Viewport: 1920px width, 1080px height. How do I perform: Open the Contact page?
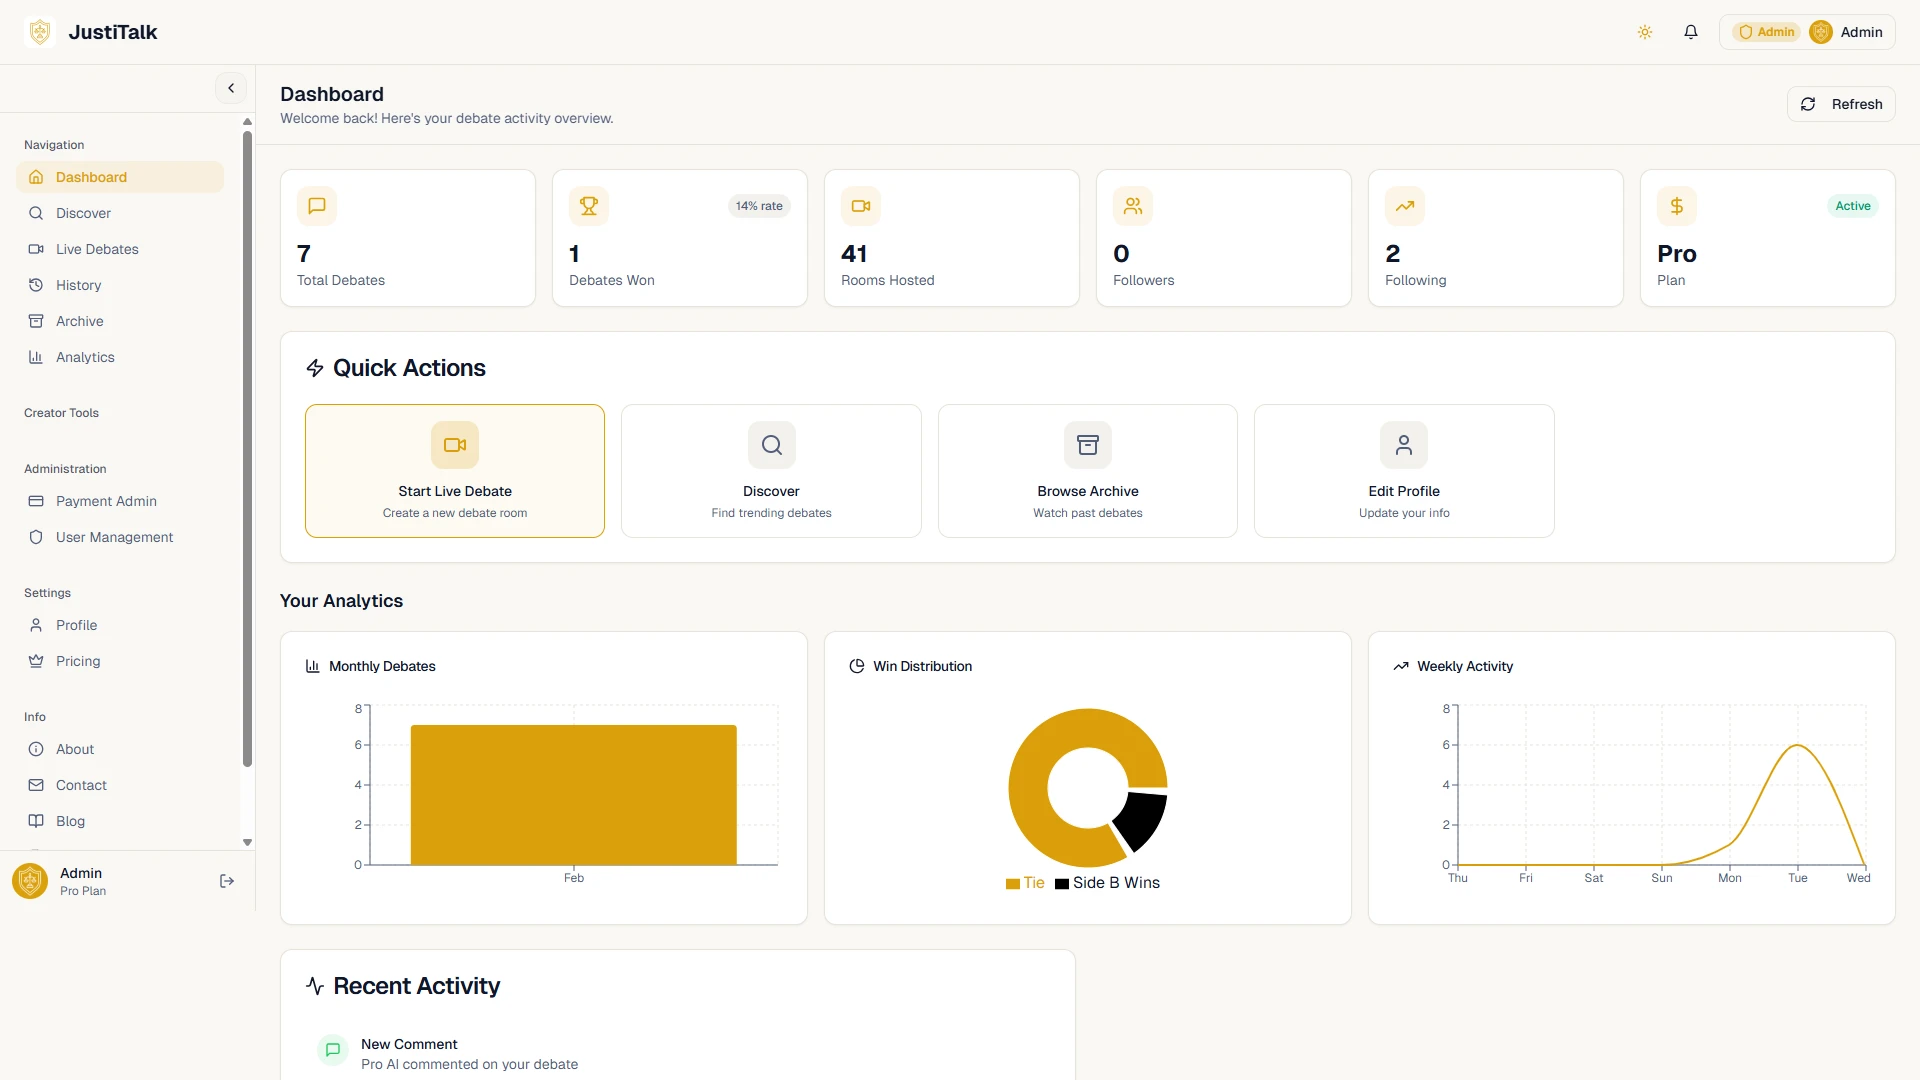120,785
